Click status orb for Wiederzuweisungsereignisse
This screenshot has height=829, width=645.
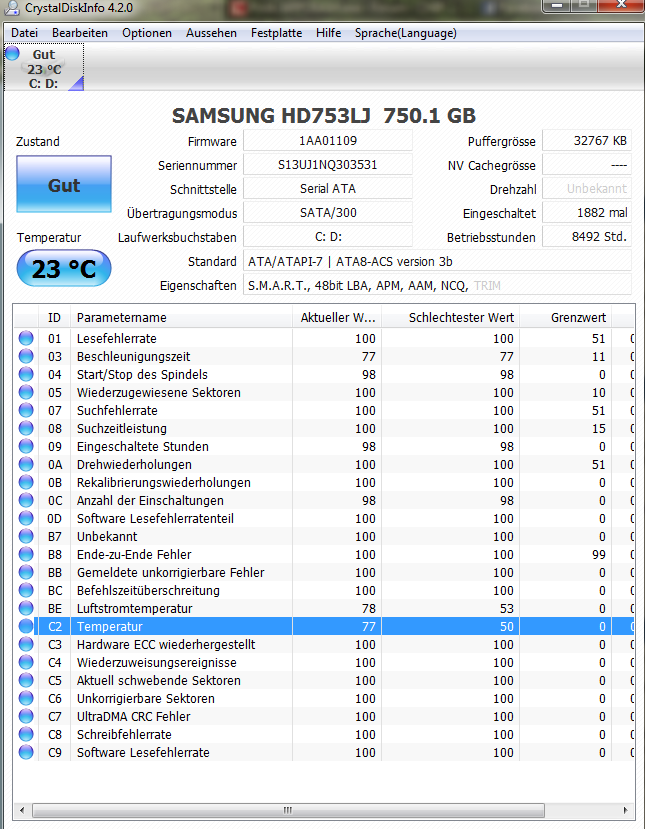tap(26, 662)
